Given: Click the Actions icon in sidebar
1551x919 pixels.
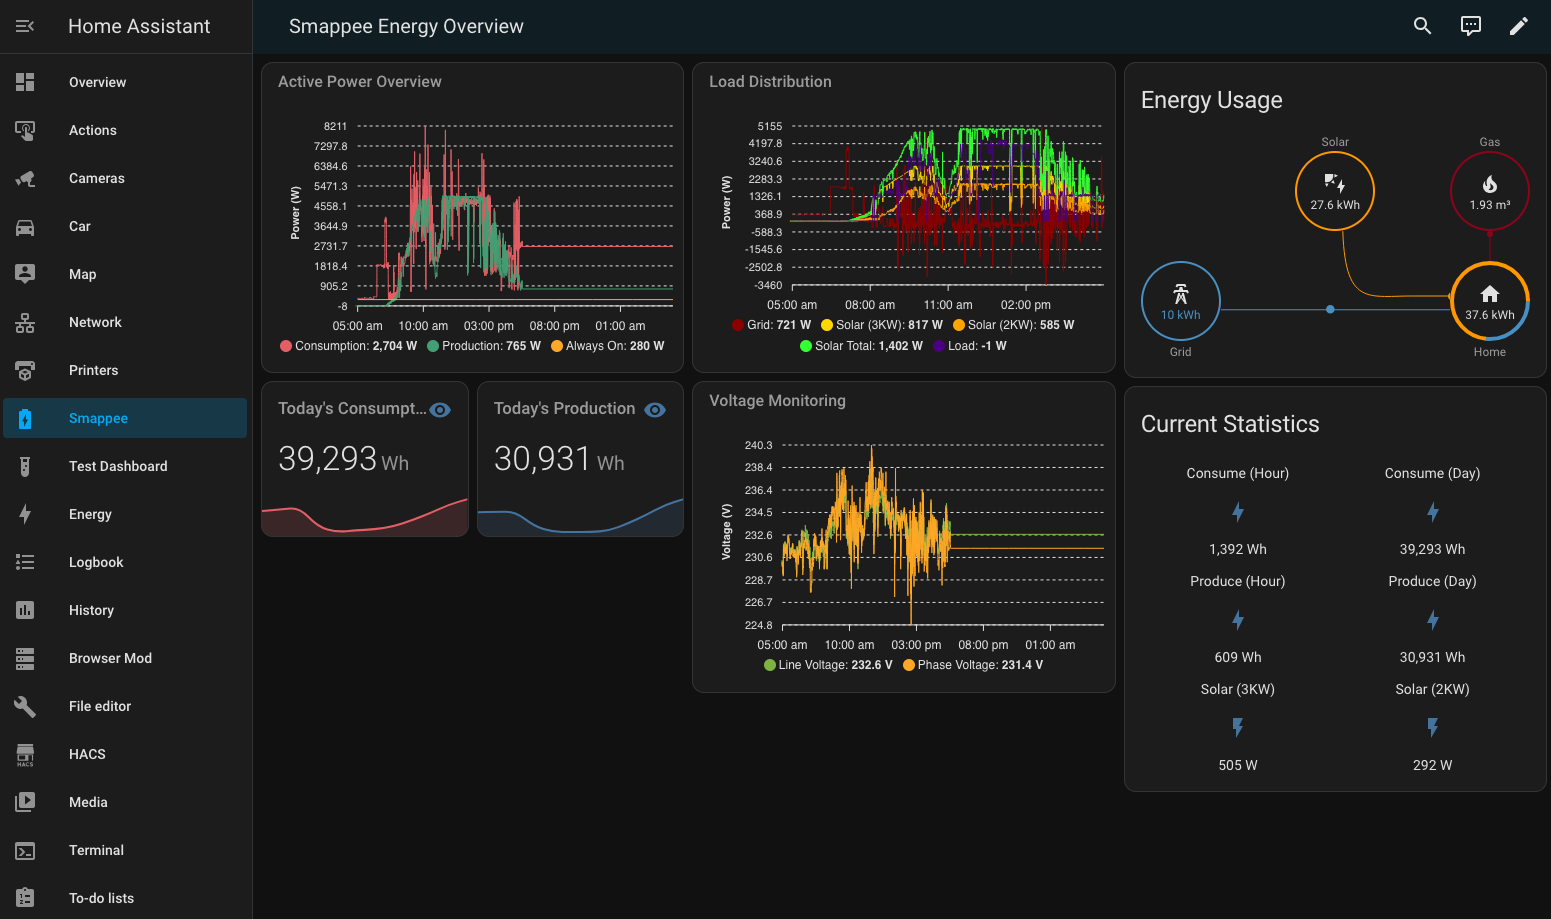Looking at the screenshot, I should [x=25, y=130].
